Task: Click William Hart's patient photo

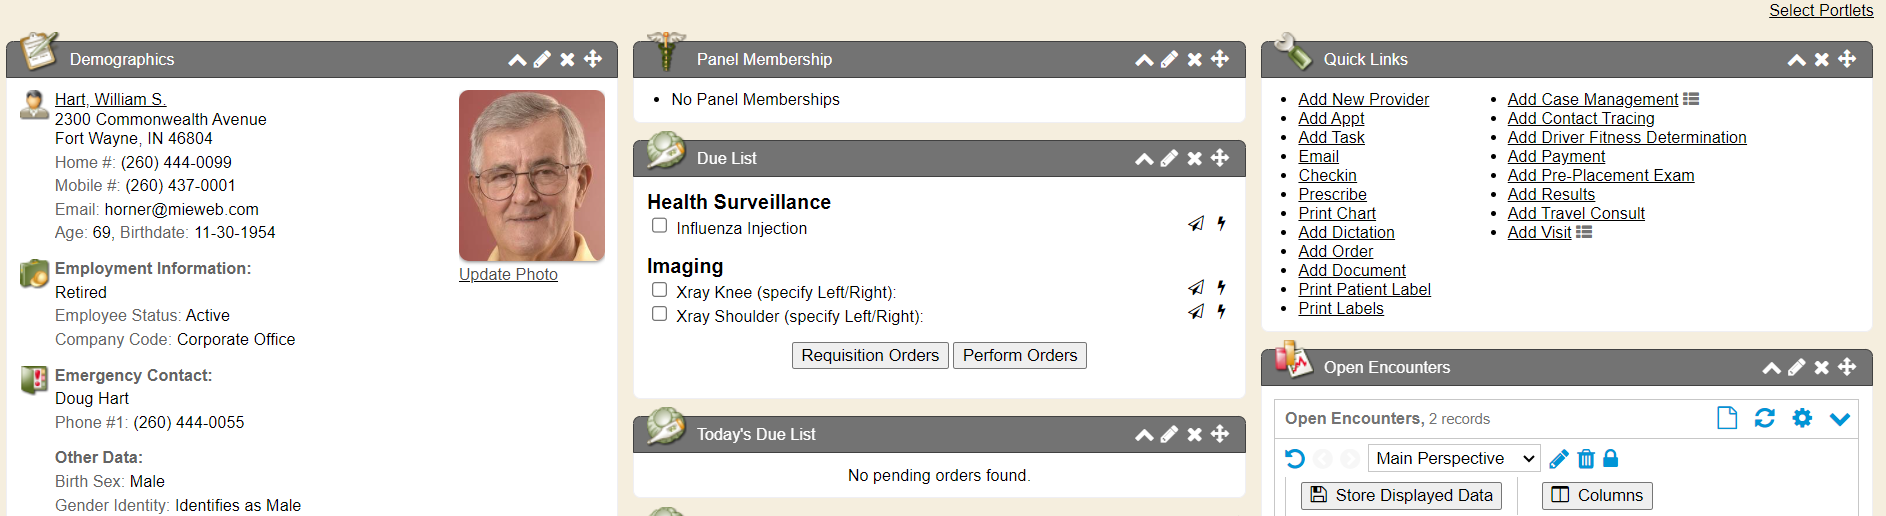Action: pyautogui.click(x=532, y=176)
